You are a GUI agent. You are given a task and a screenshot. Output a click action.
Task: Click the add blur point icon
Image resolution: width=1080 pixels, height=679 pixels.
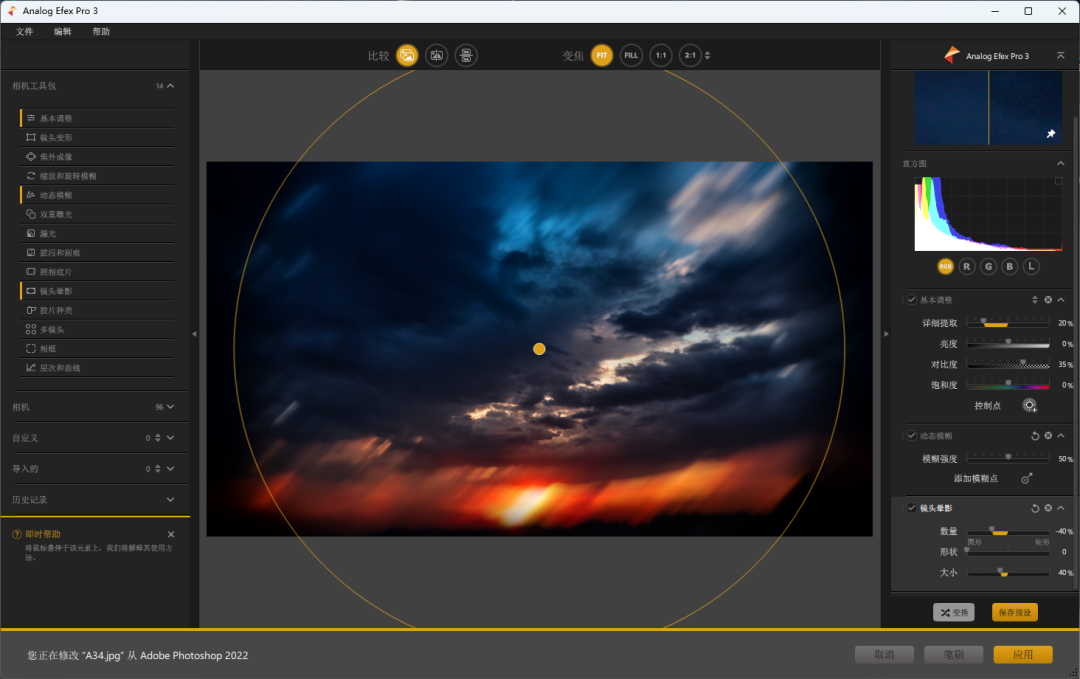pos(1026,479)
